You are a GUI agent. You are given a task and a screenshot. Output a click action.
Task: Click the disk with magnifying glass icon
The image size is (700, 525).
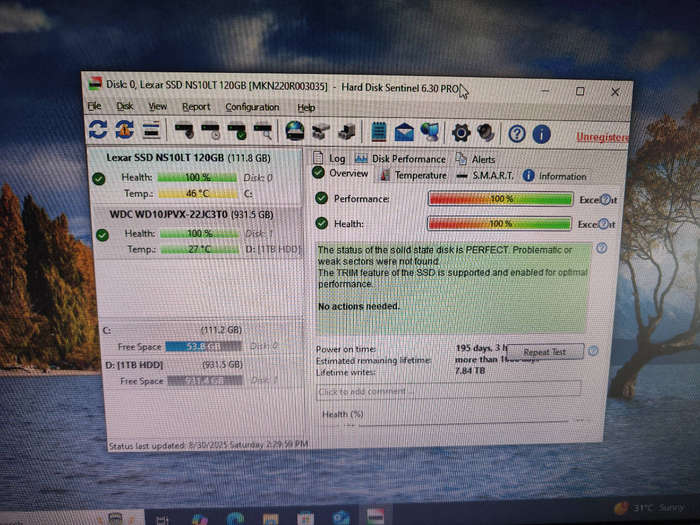coord(263,132)
